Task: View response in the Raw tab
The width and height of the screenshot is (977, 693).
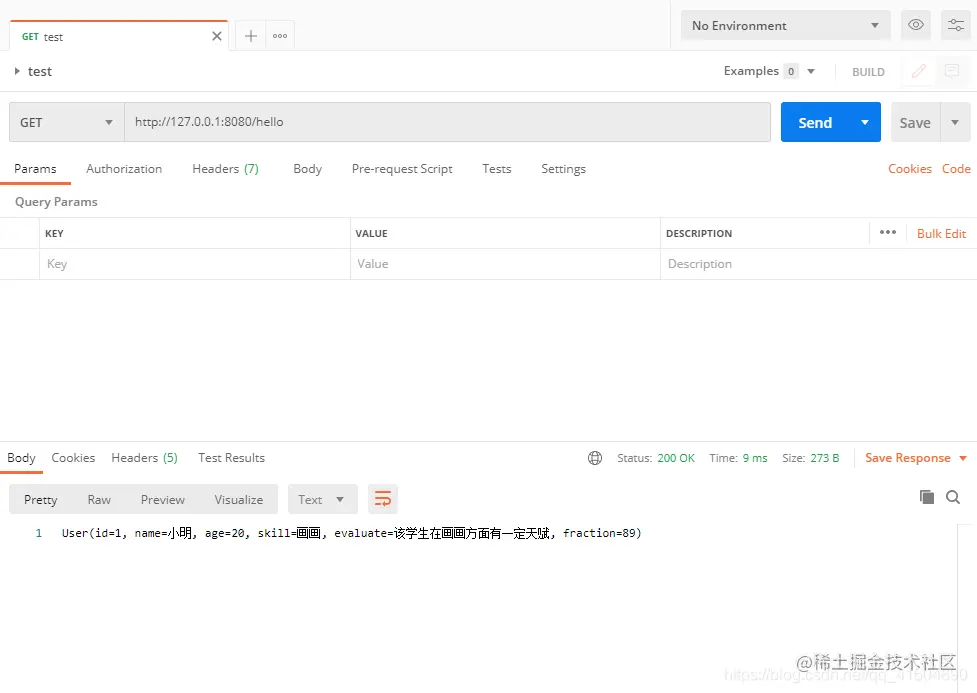Action: (98, 498)
